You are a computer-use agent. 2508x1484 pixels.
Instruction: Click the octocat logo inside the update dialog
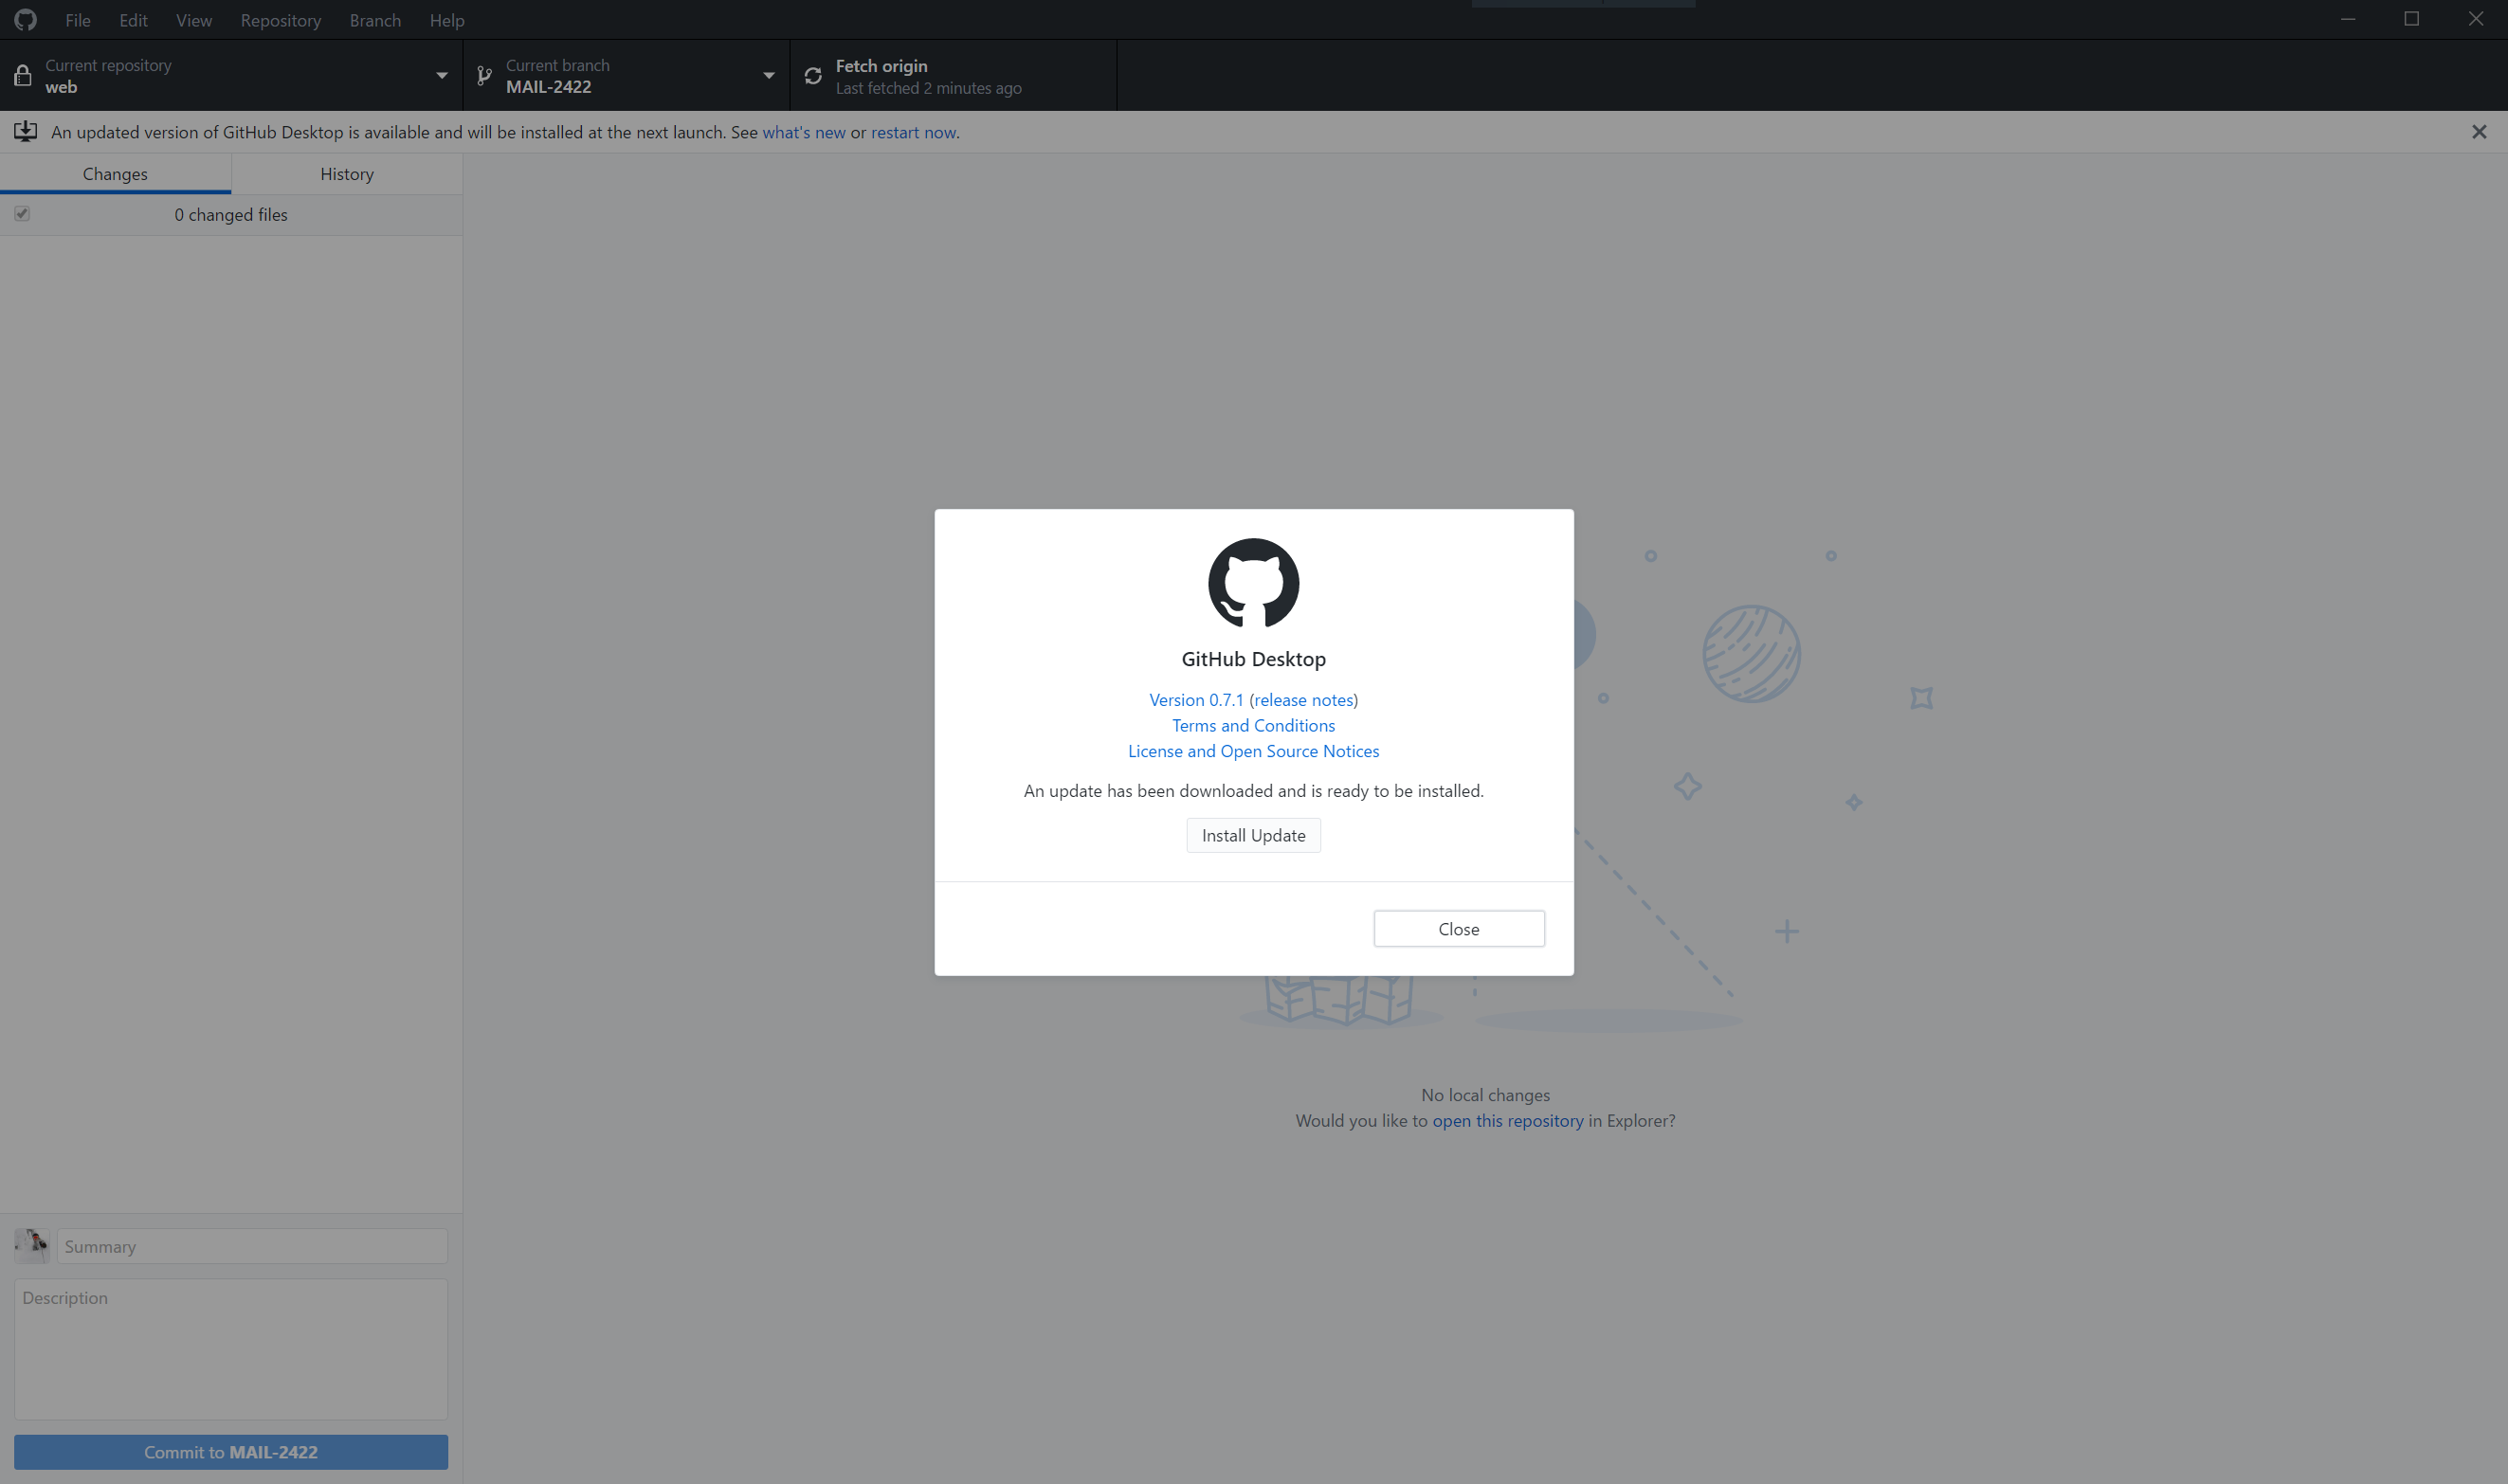click(1253, 583)
